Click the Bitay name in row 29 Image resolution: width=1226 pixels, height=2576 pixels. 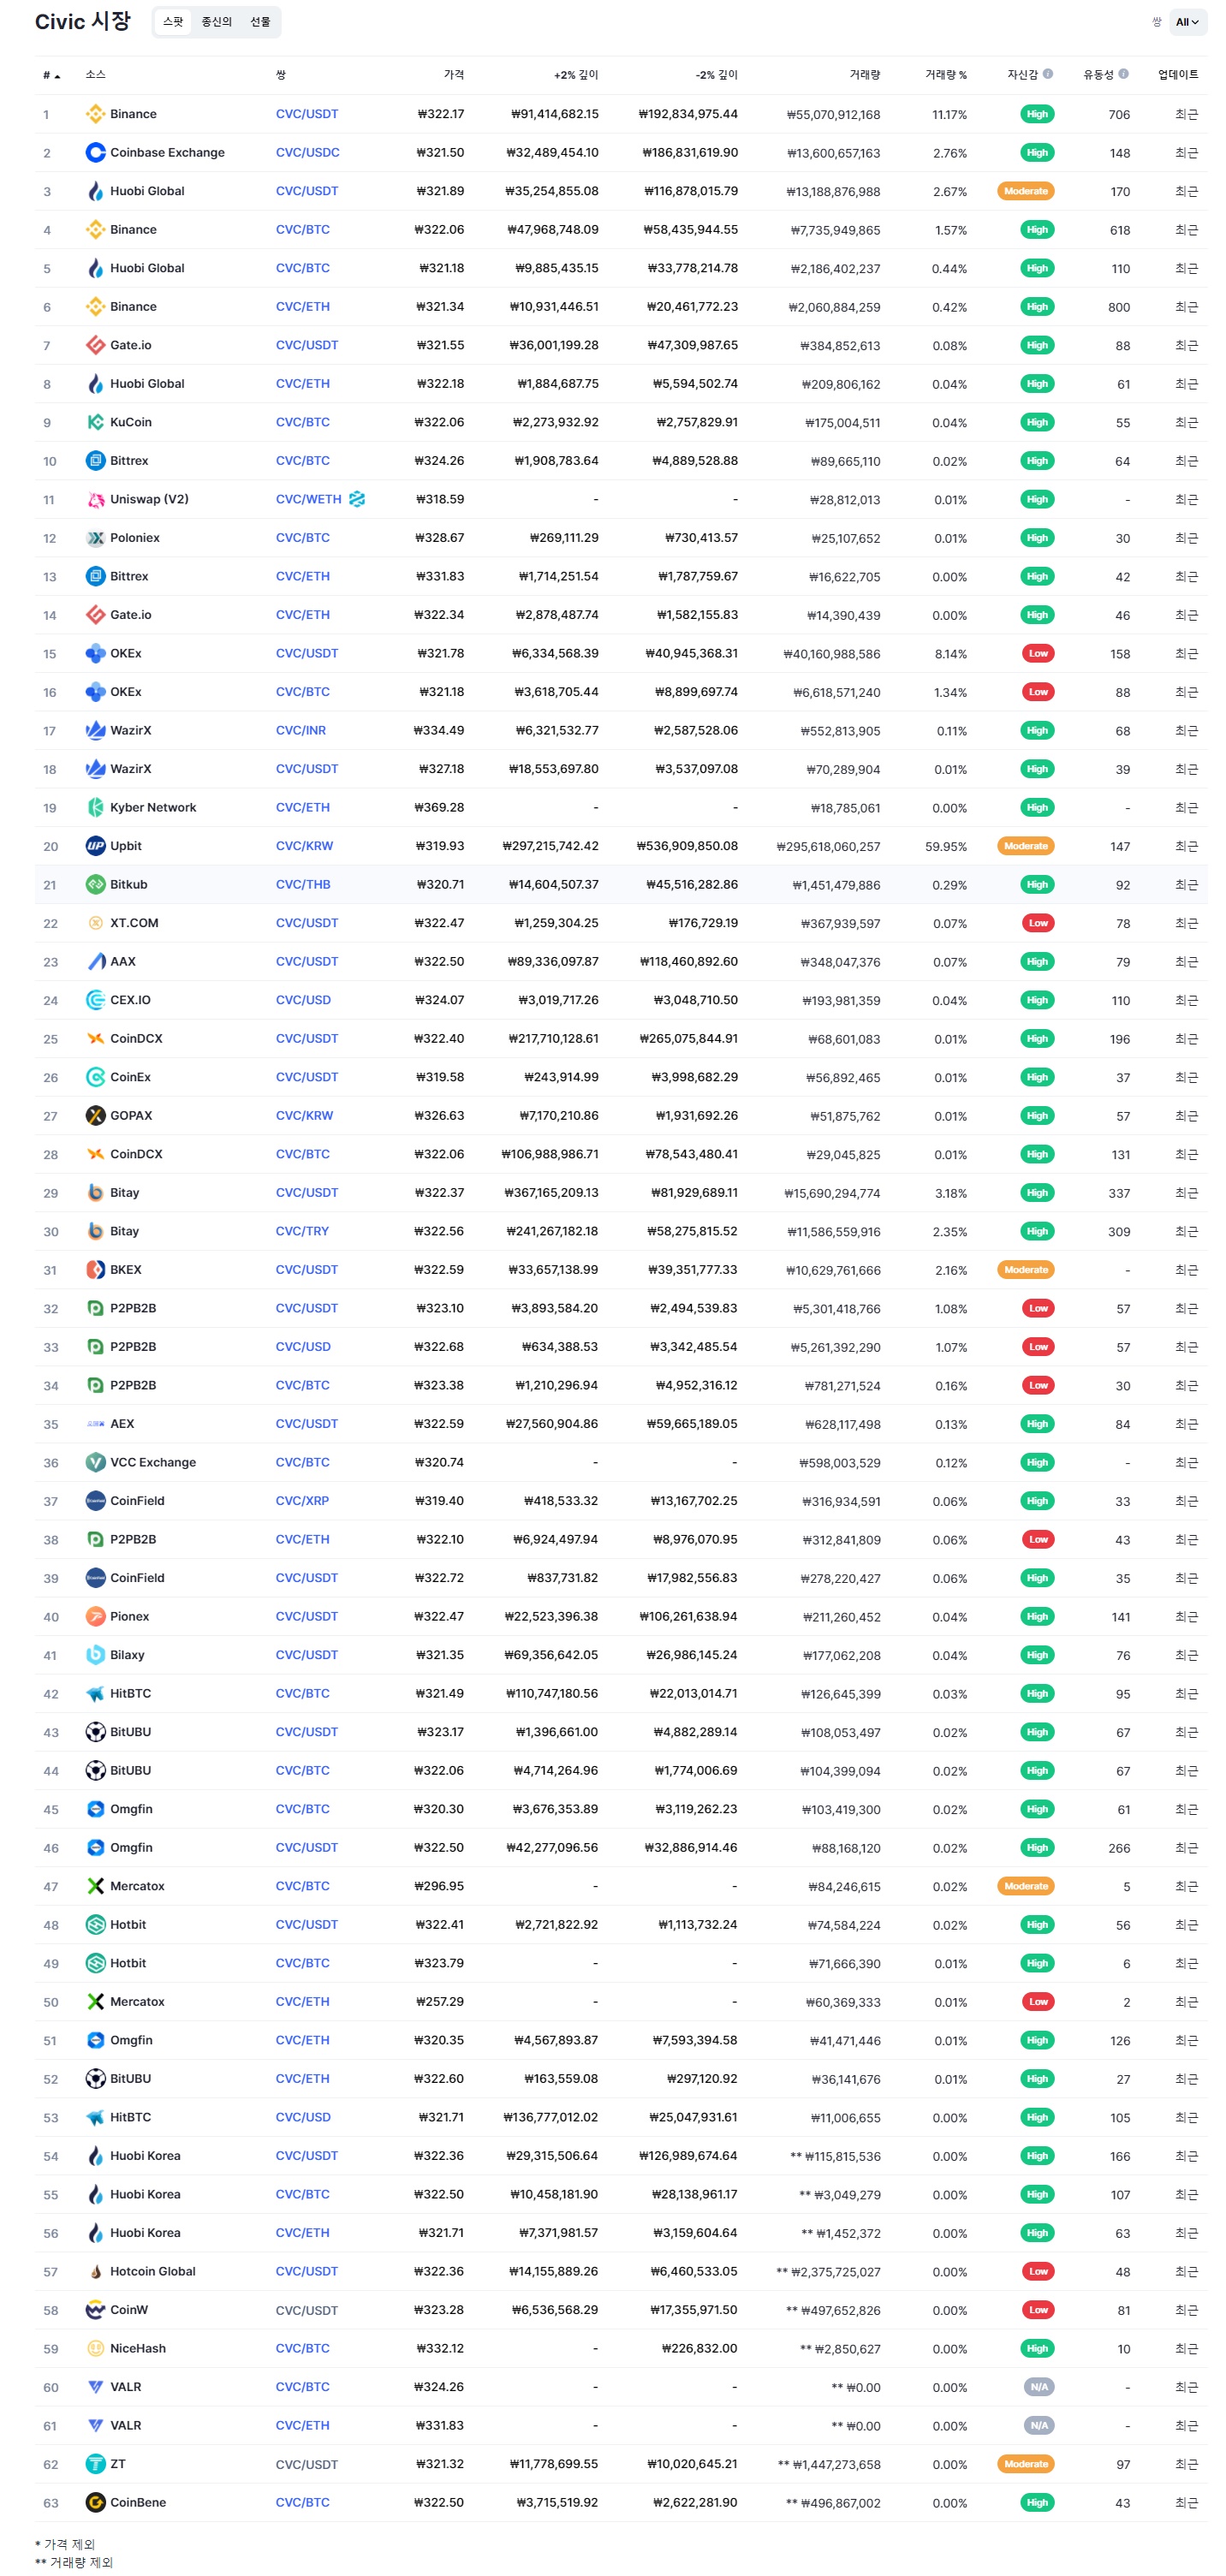(x=125, y=1192)
